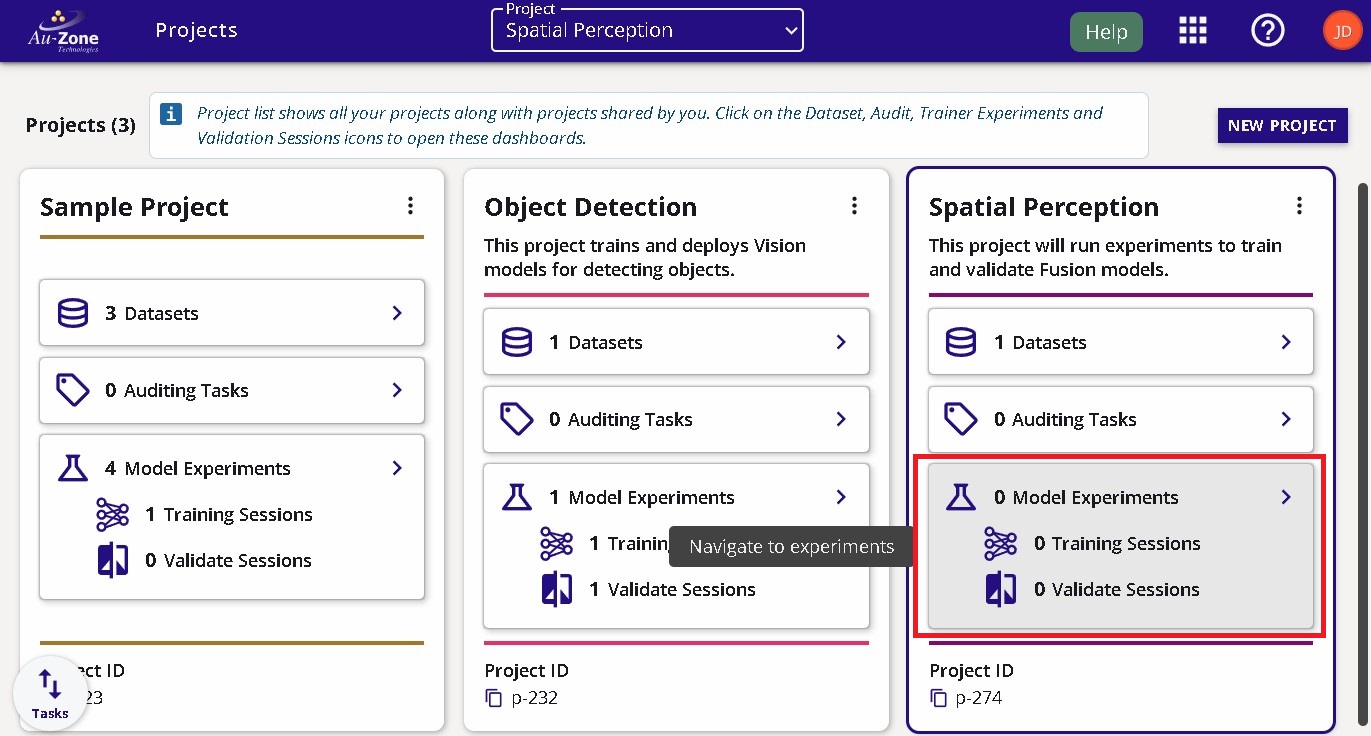Click the question mark help icon

click(x=1267, y=31)
